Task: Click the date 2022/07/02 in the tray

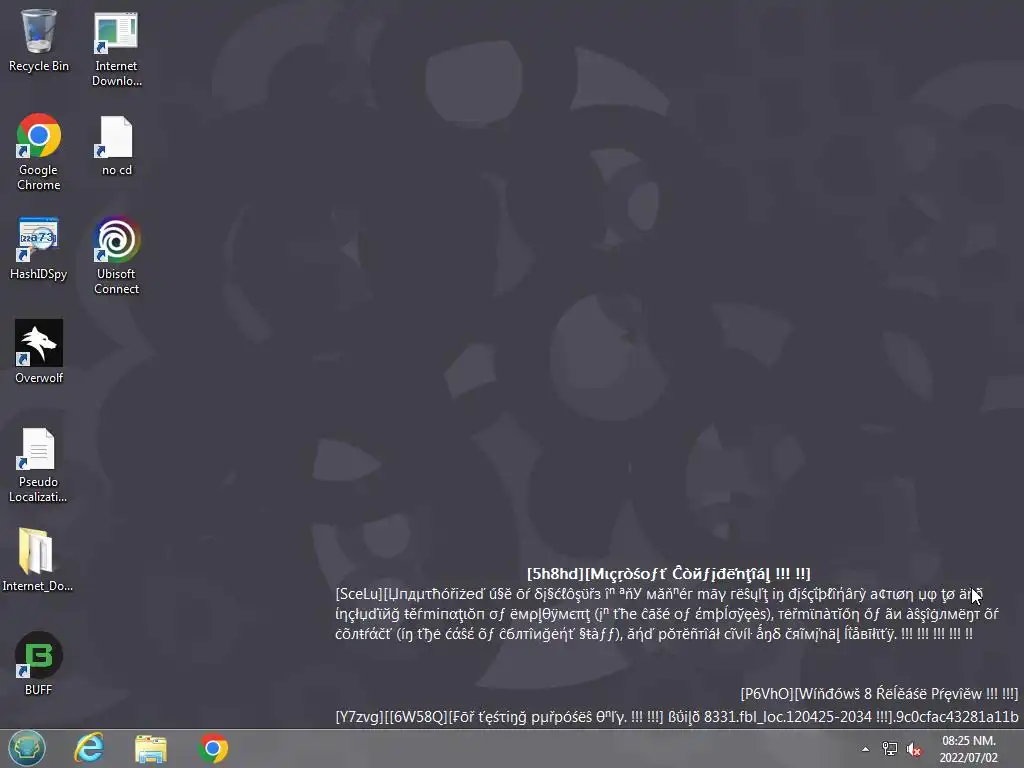Action: click(x=968, y=758)
